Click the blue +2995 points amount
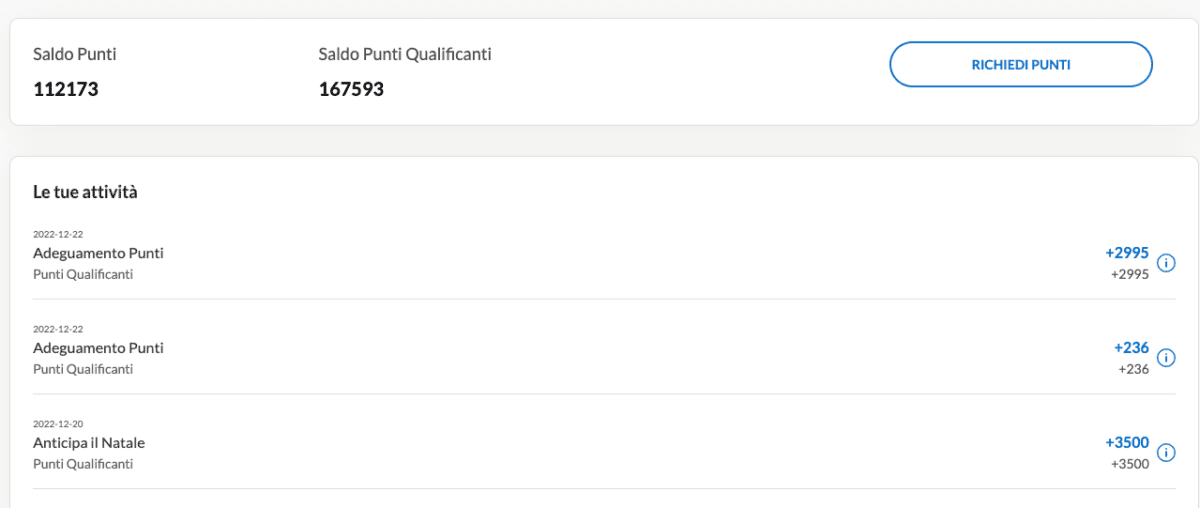This screenshot has height=508, width=1200. pyautogui.click(x=1127, y=253)
